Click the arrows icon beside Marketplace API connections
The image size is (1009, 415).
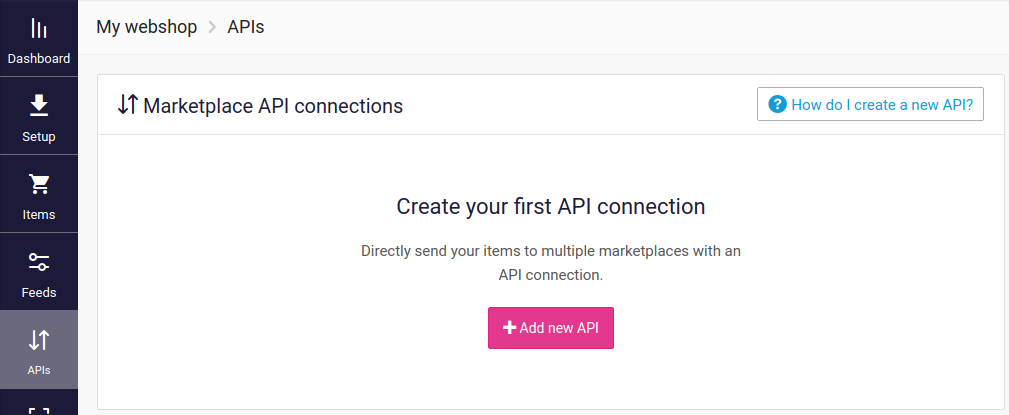pos(127,104)
